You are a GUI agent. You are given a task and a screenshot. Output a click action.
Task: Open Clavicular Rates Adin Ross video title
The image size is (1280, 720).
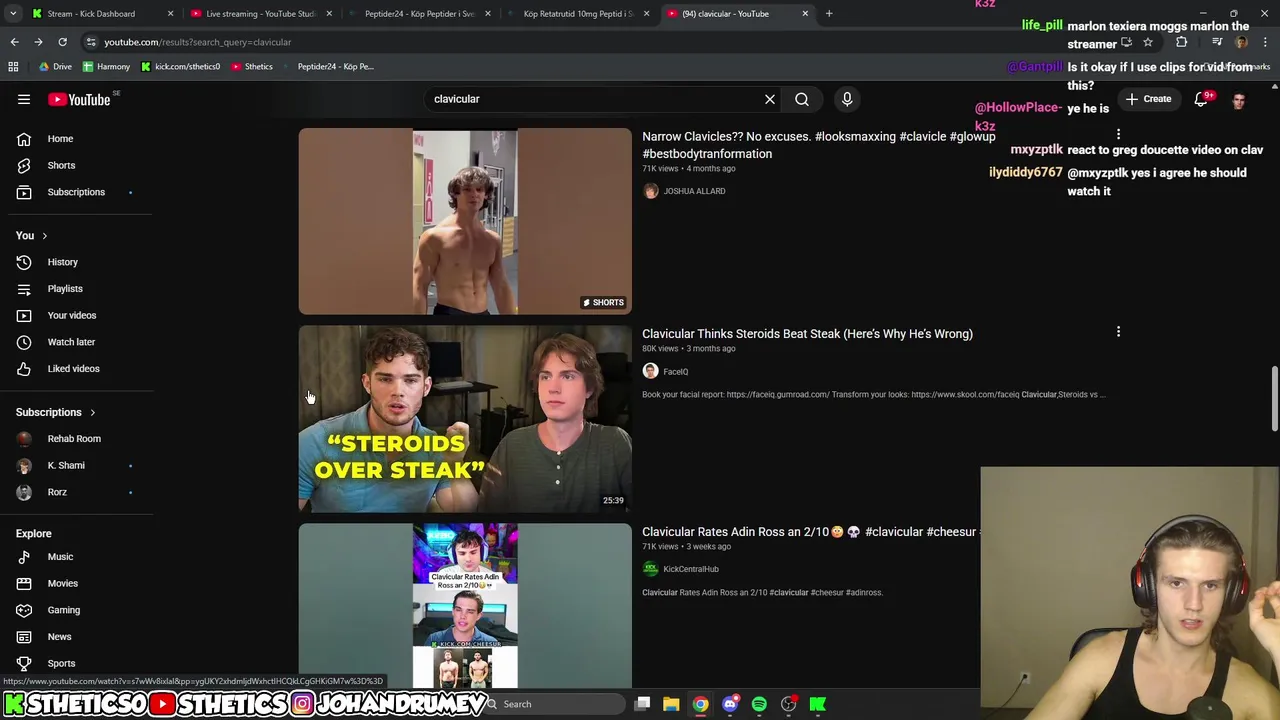pos(810,532)
